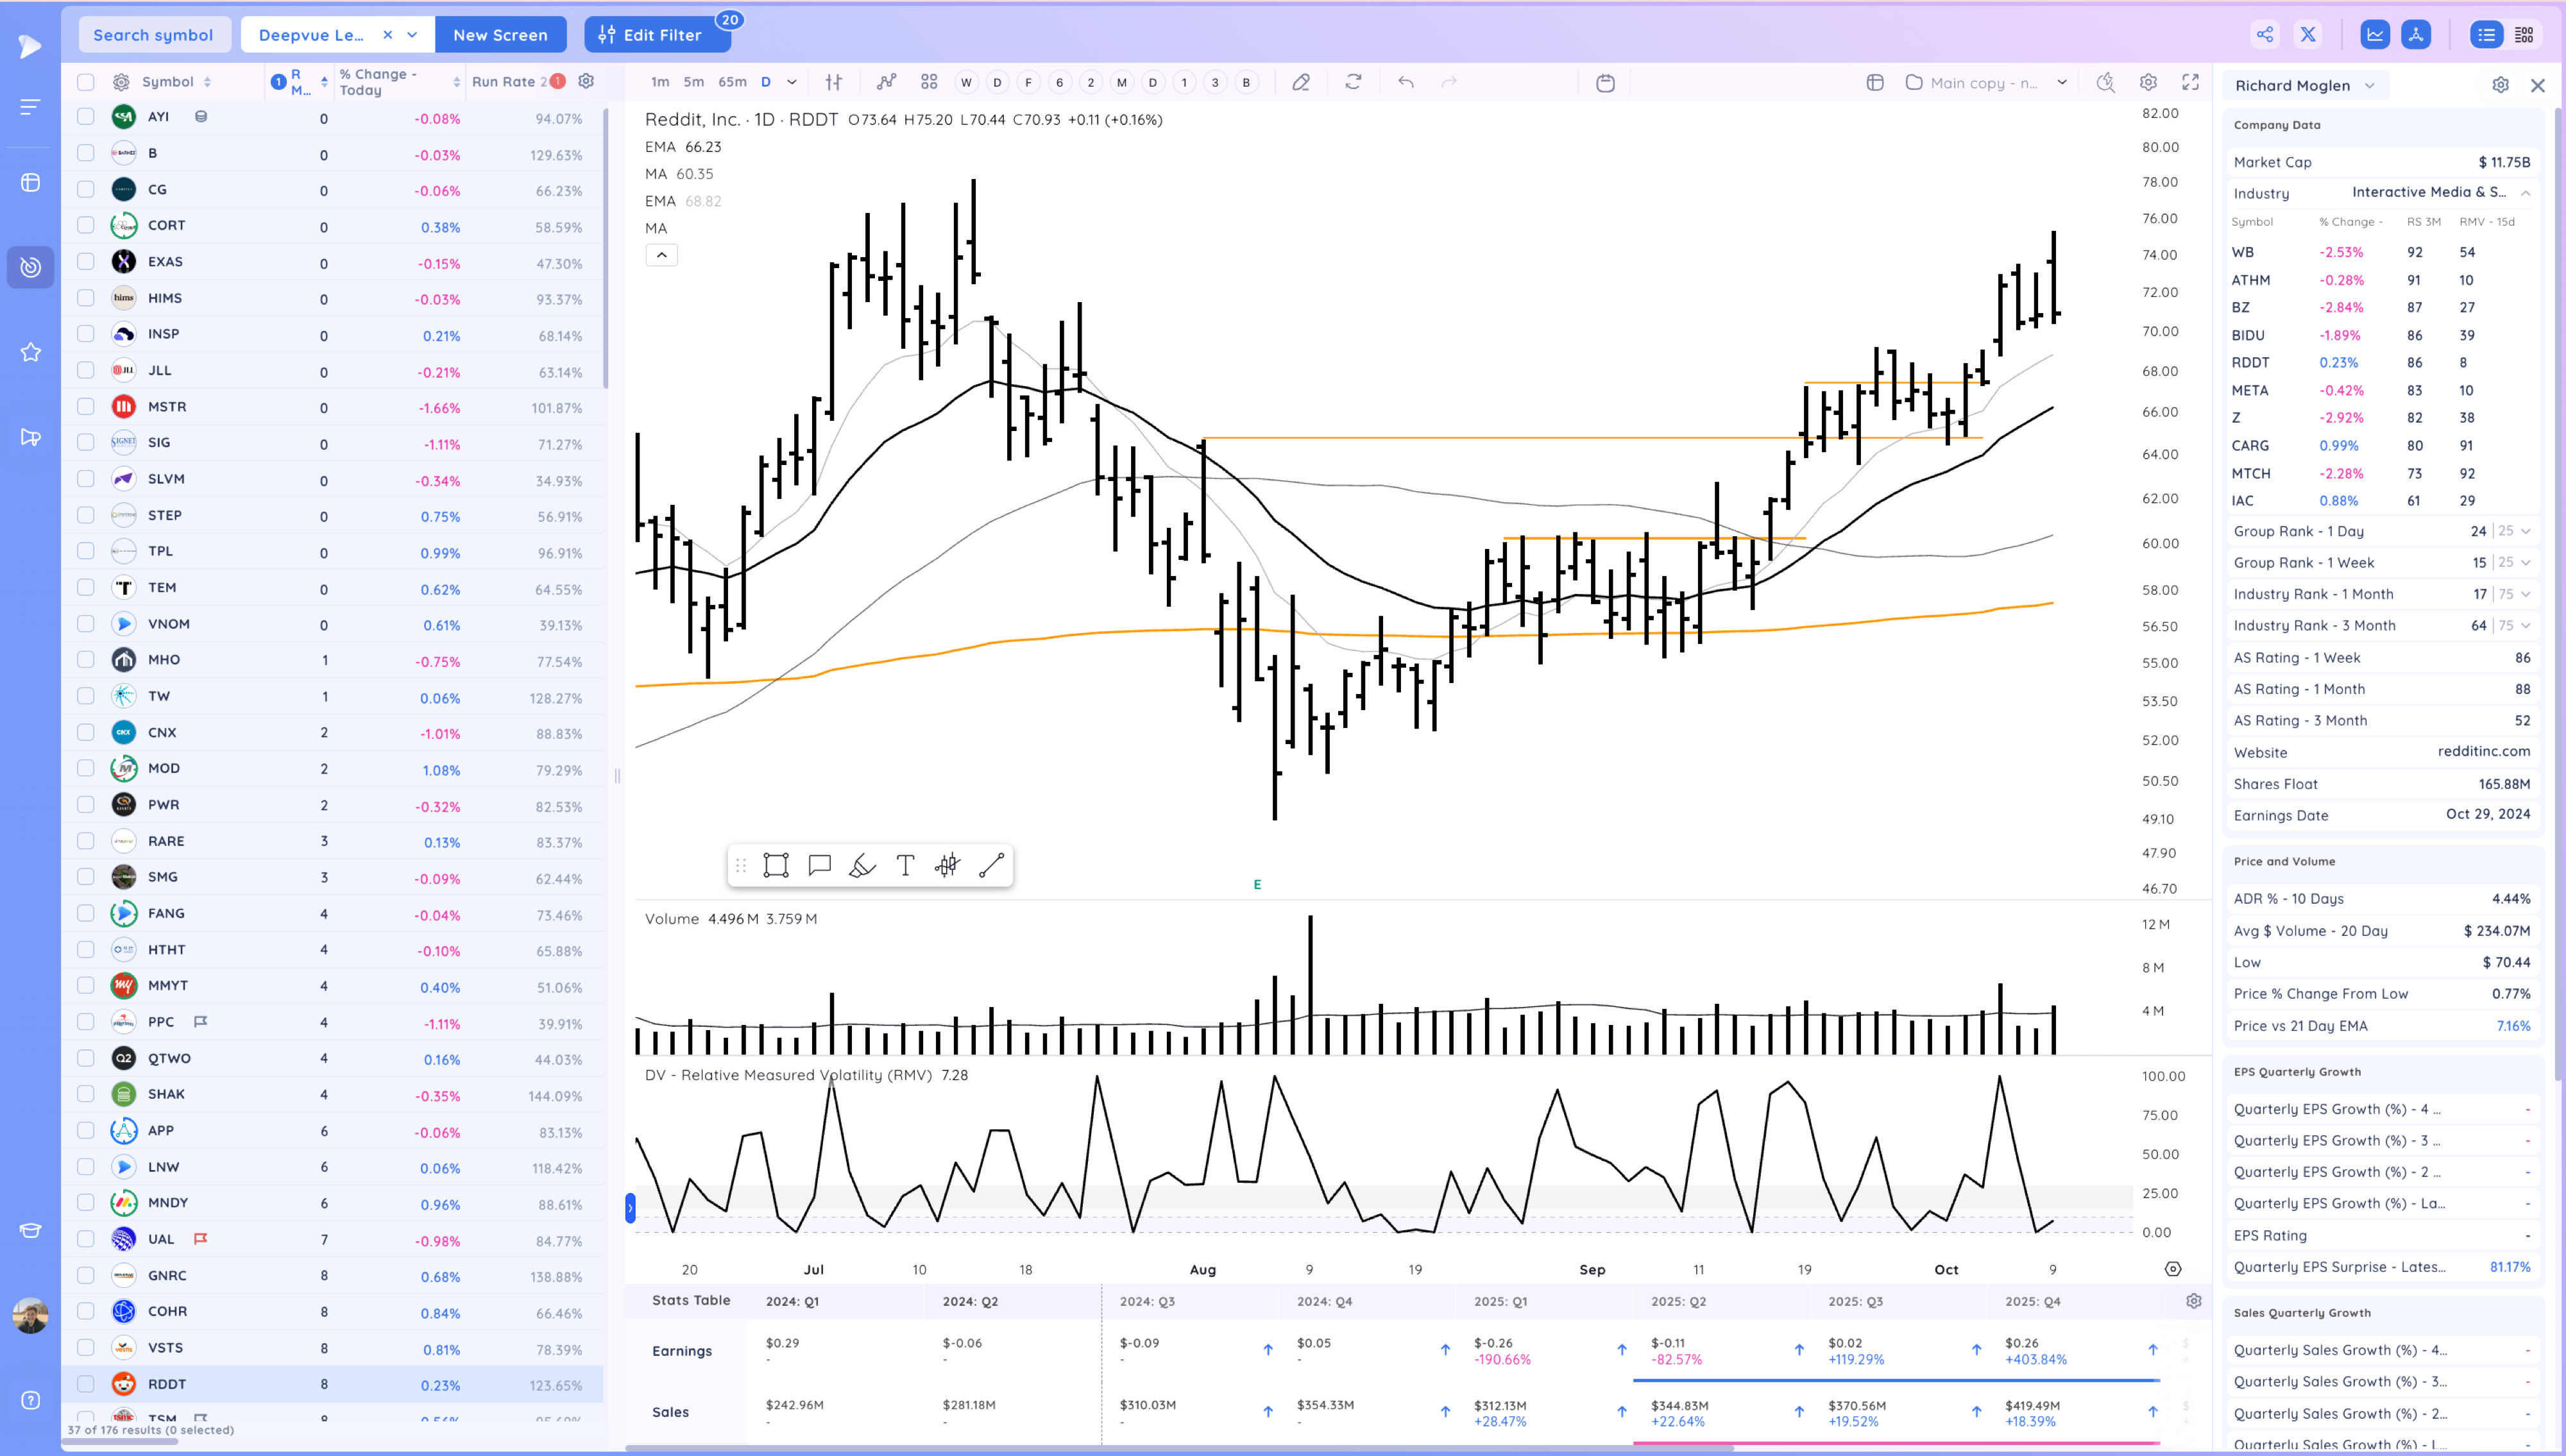Click the New Screen button

[500, 35]
